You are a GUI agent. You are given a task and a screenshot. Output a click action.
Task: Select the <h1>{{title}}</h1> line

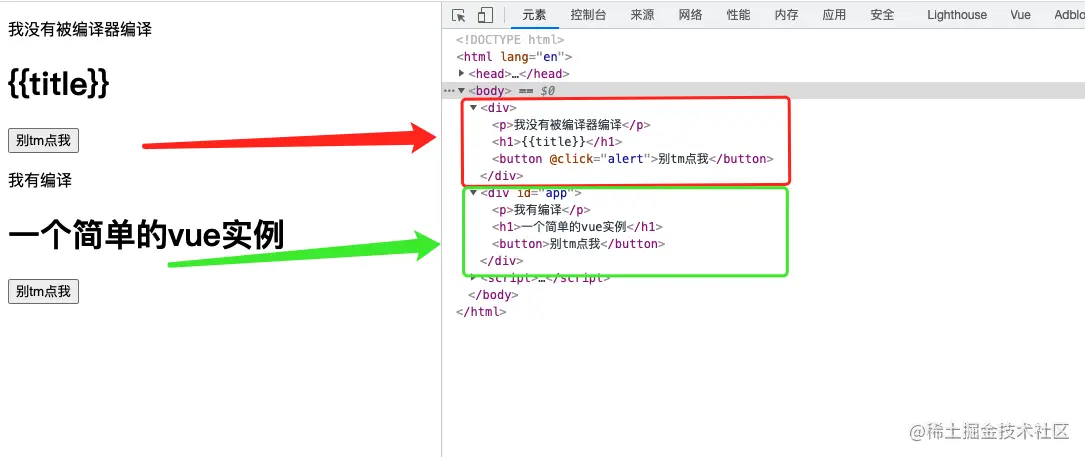(558, 142)
